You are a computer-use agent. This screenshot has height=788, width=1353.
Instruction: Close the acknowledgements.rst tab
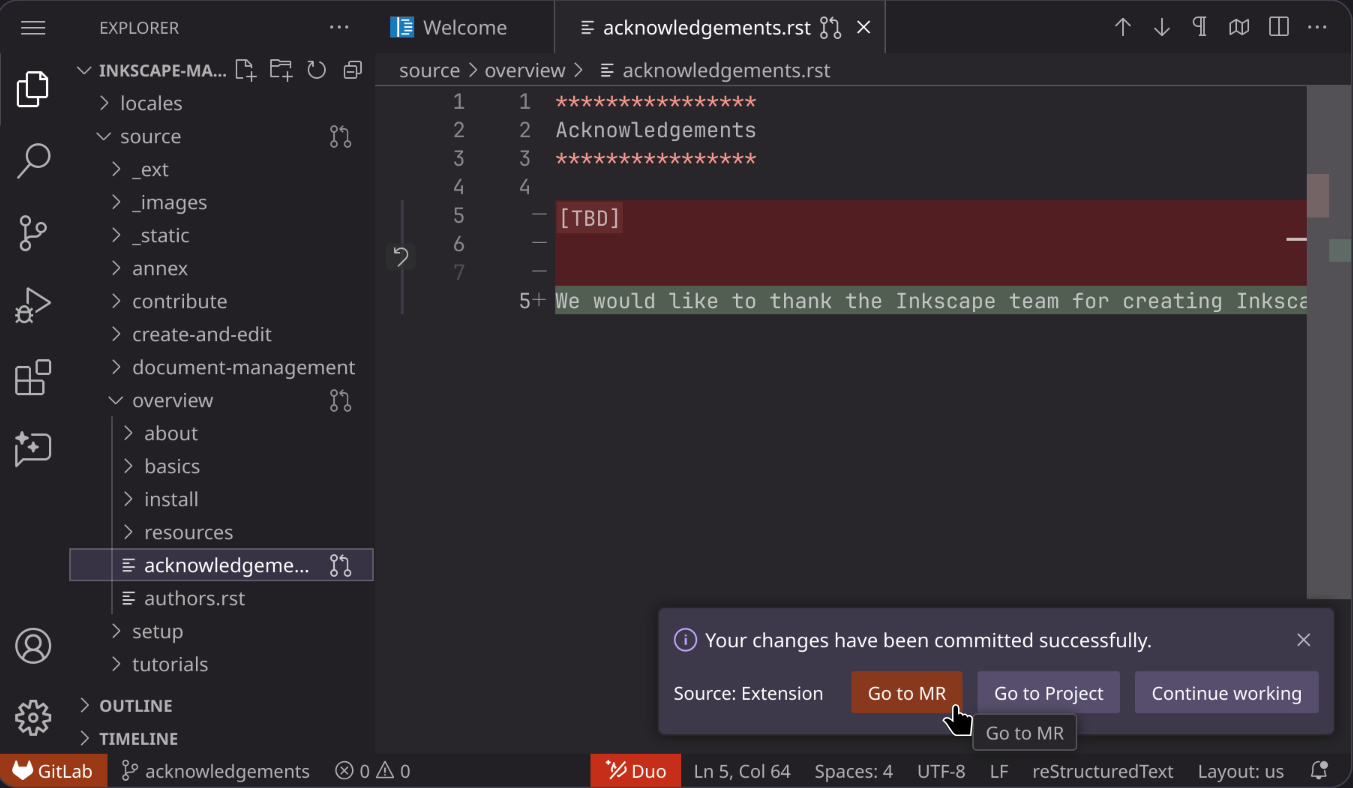coord(864,28)
